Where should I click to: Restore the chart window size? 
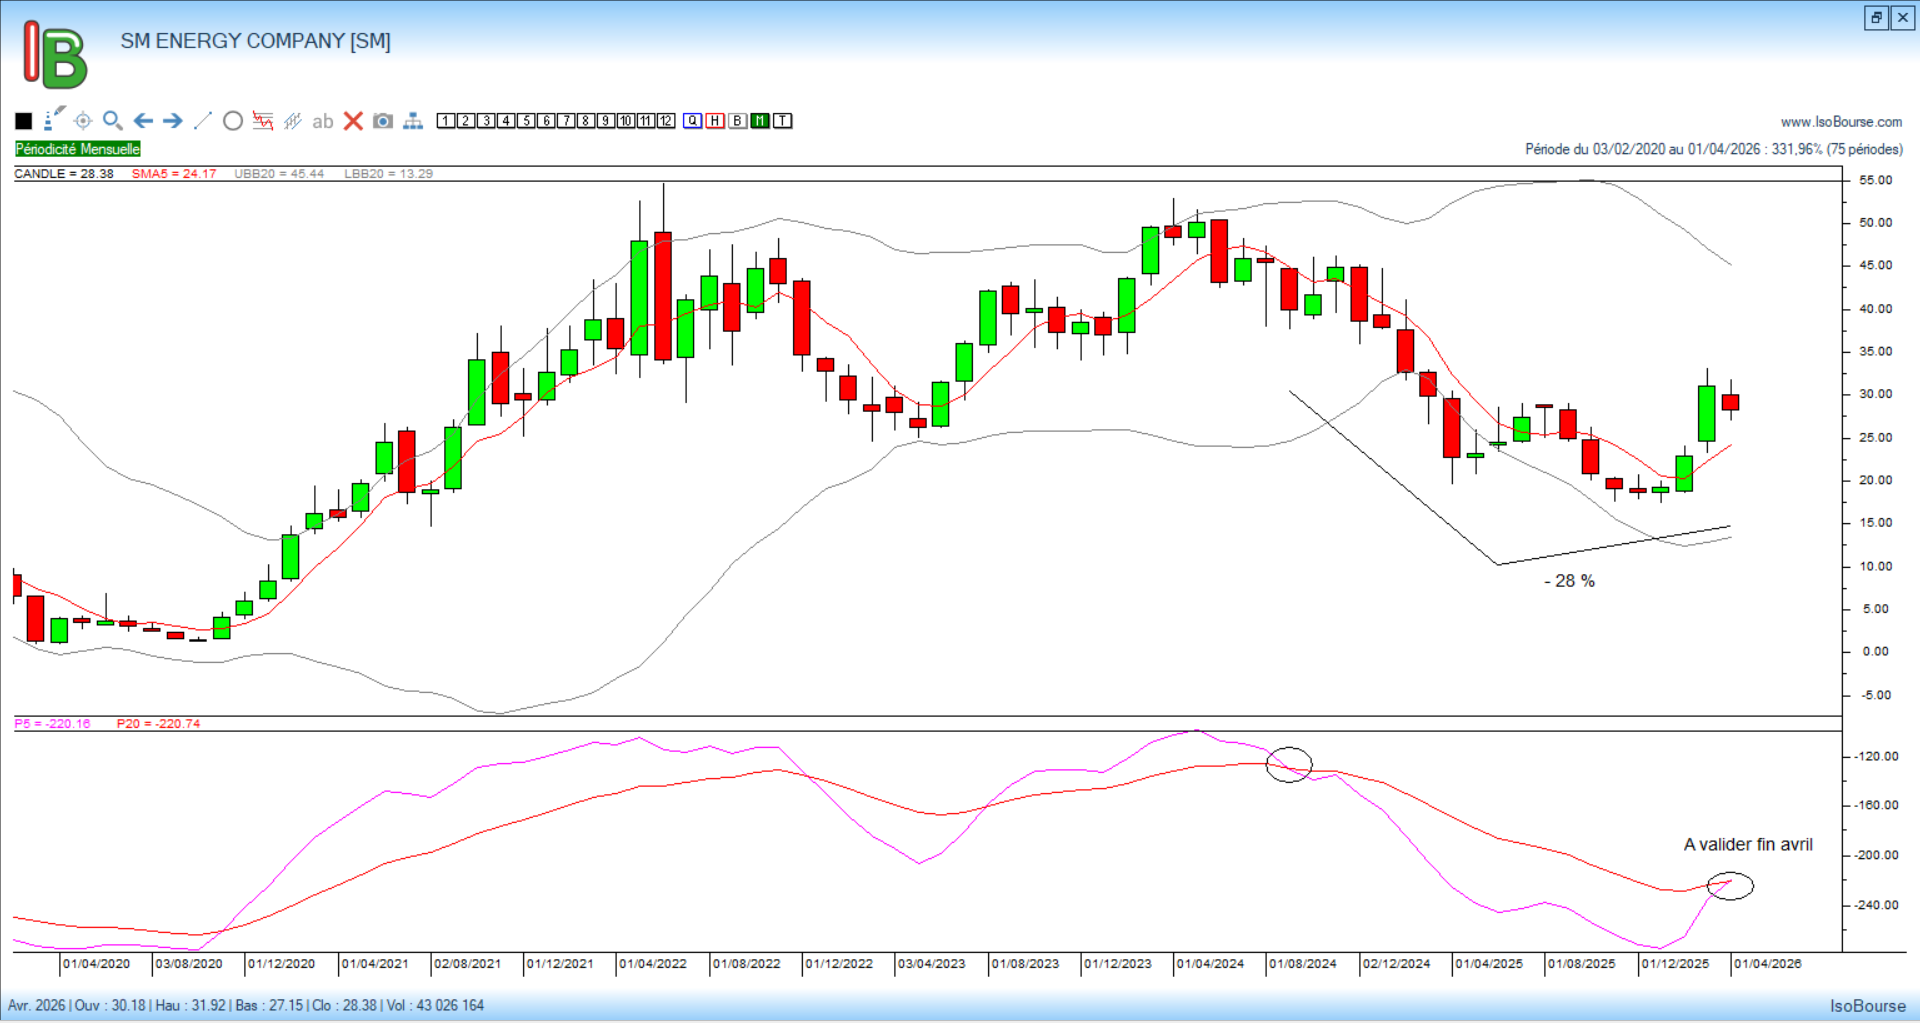pos(1876,17)
